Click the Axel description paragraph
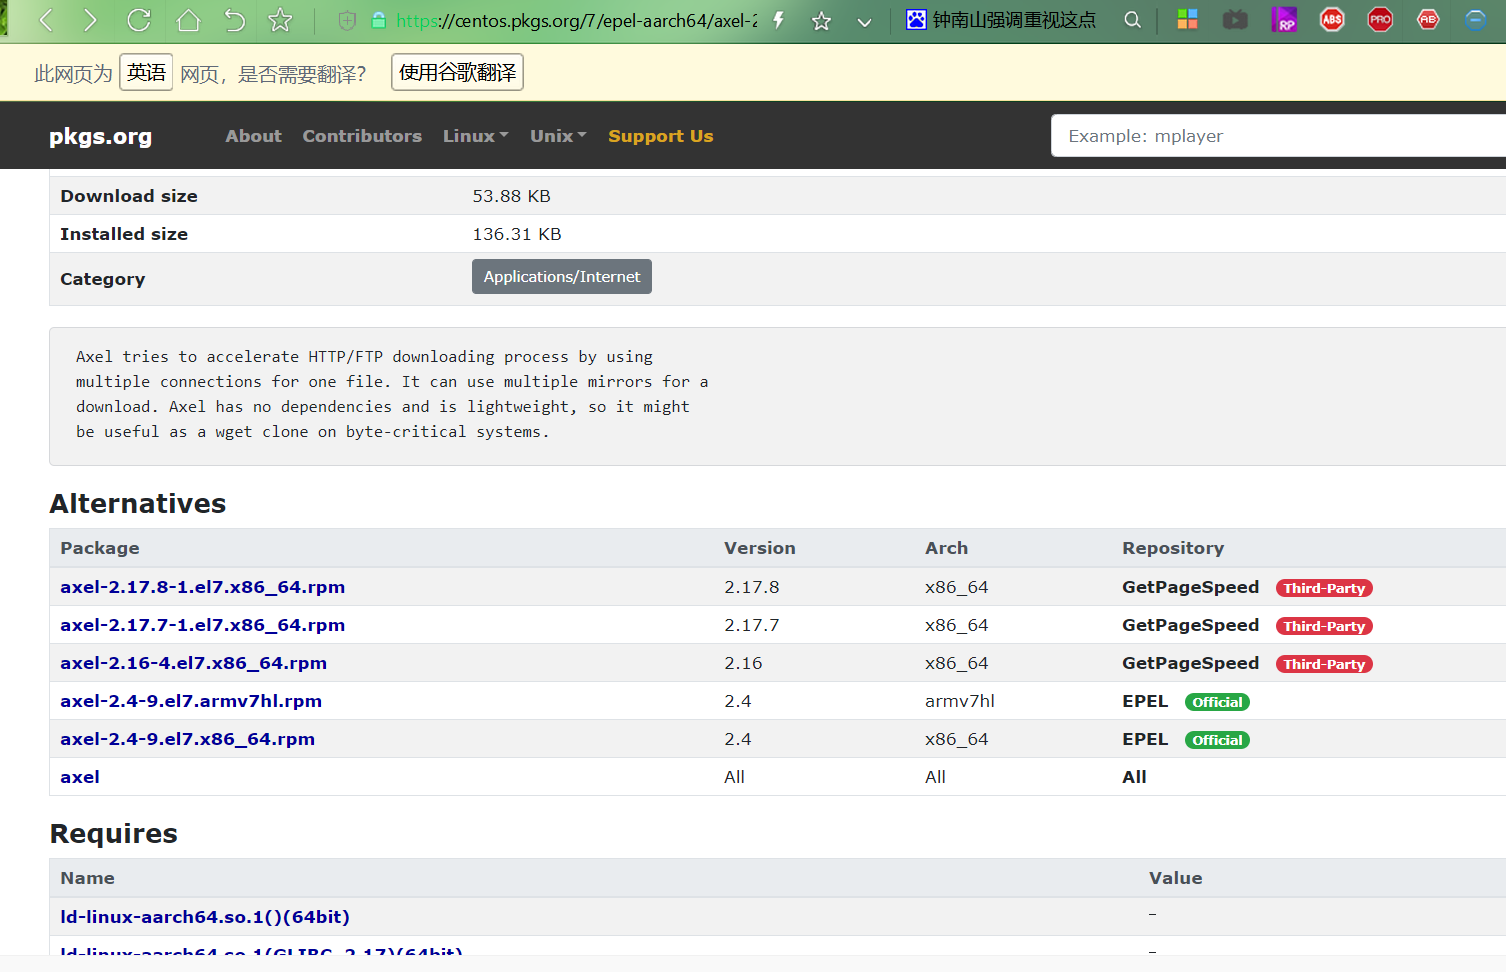 (392, 394)
